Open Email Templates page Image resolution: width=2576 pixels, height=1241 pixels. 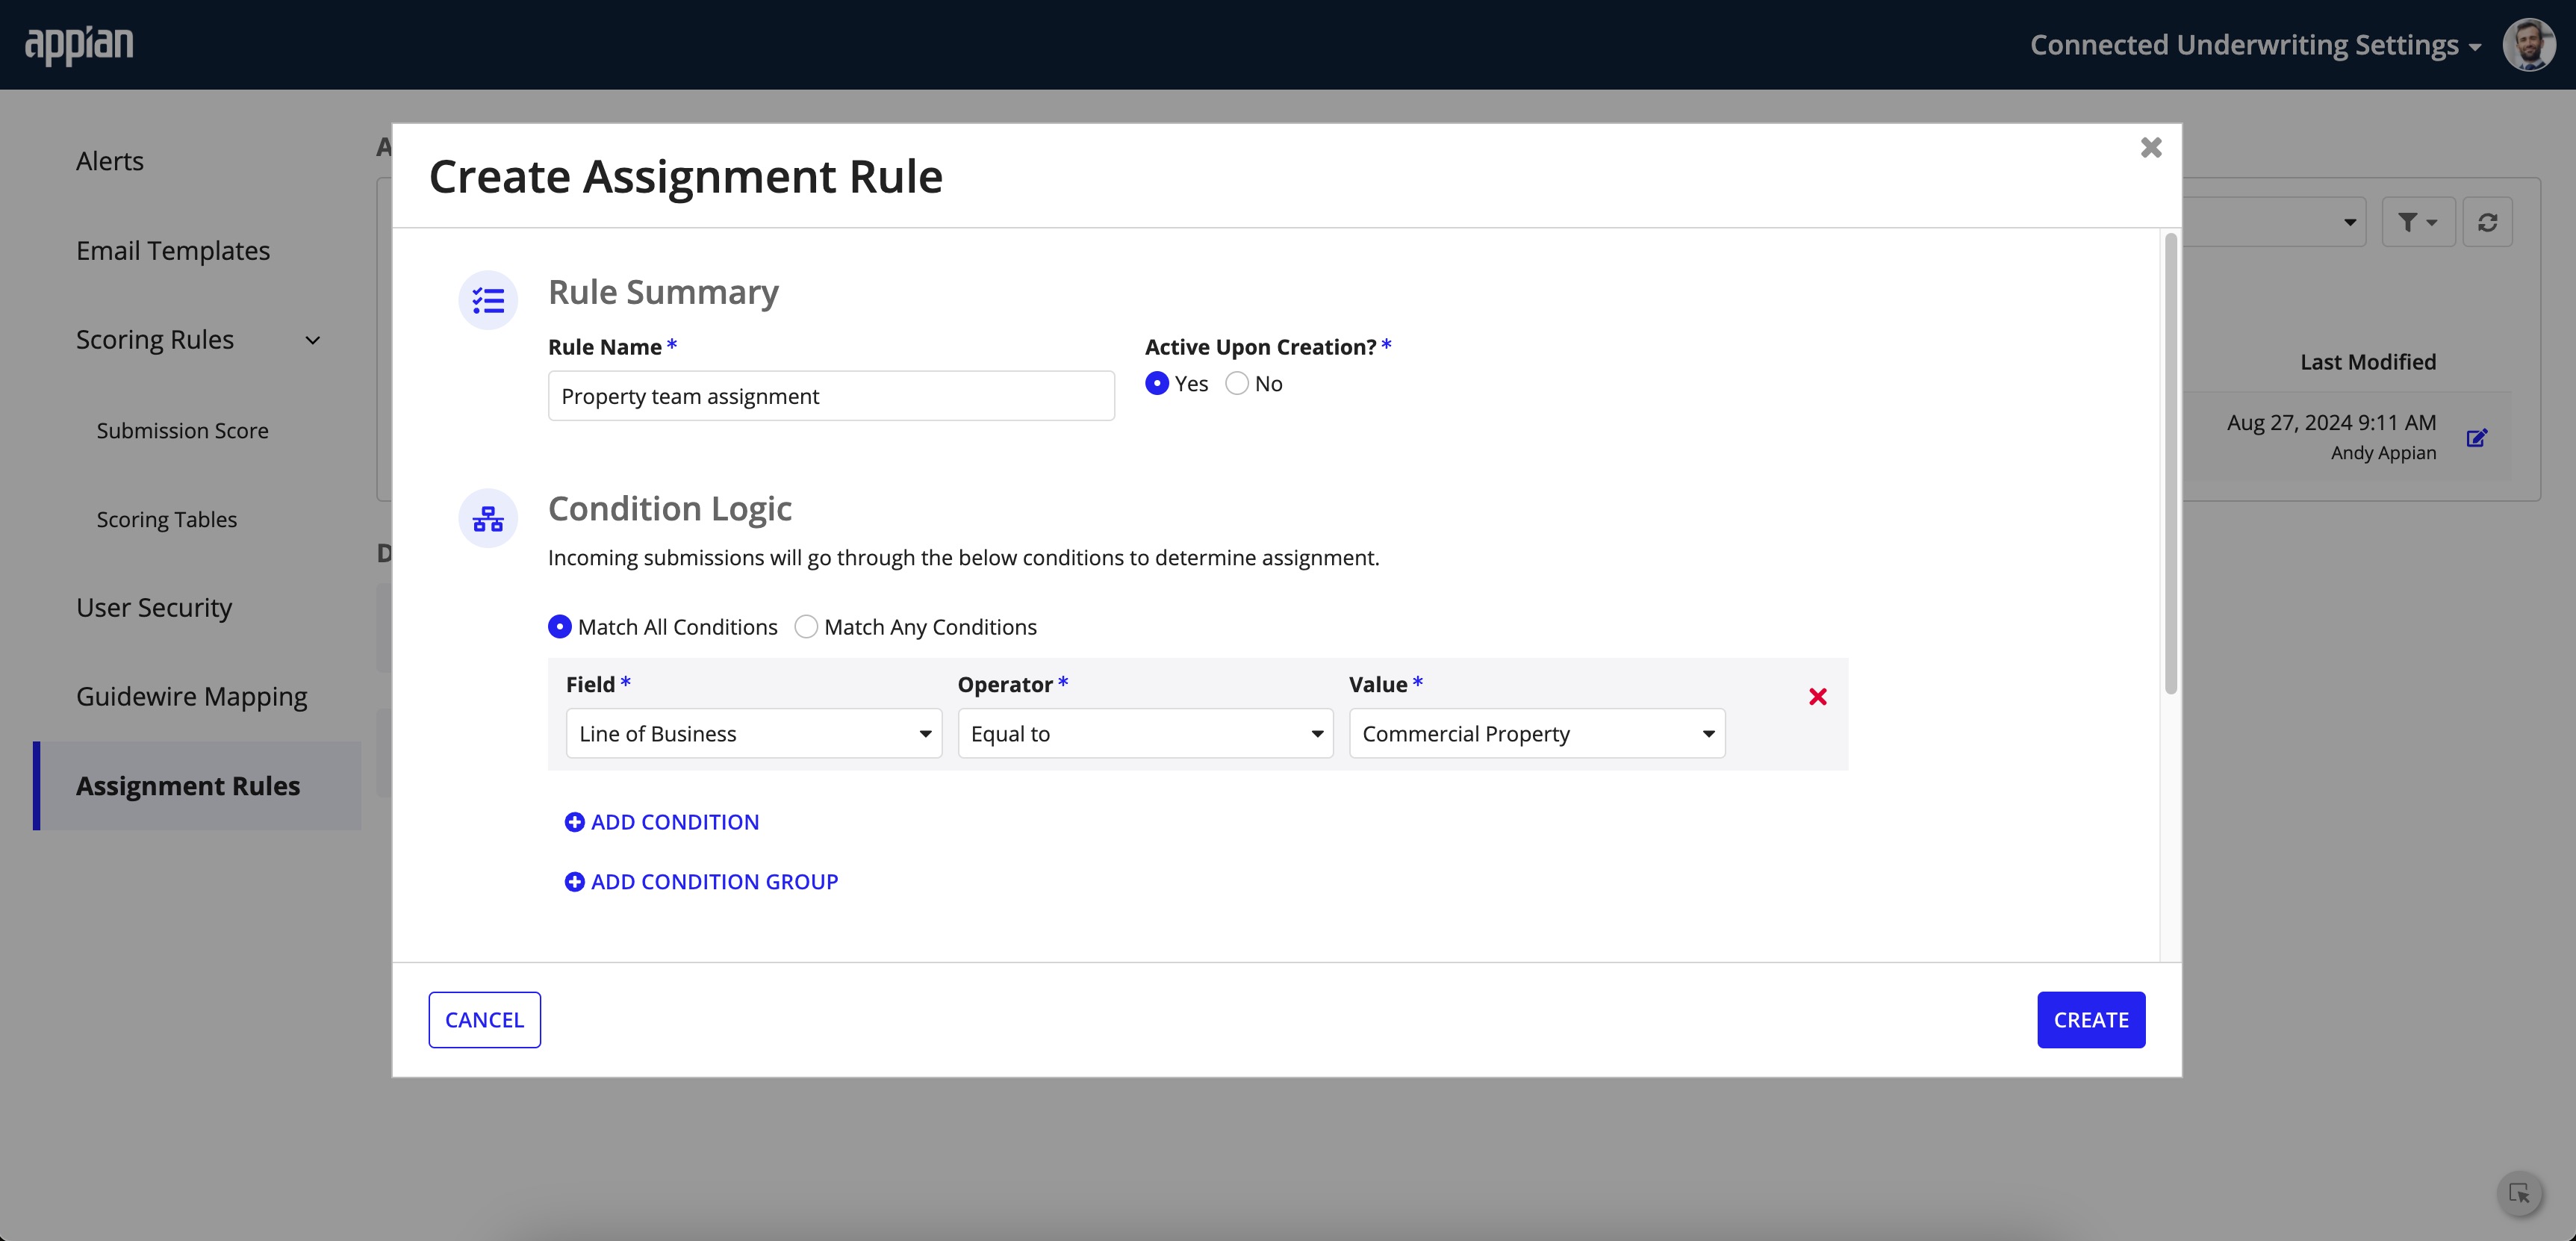(x=173, y=251)
